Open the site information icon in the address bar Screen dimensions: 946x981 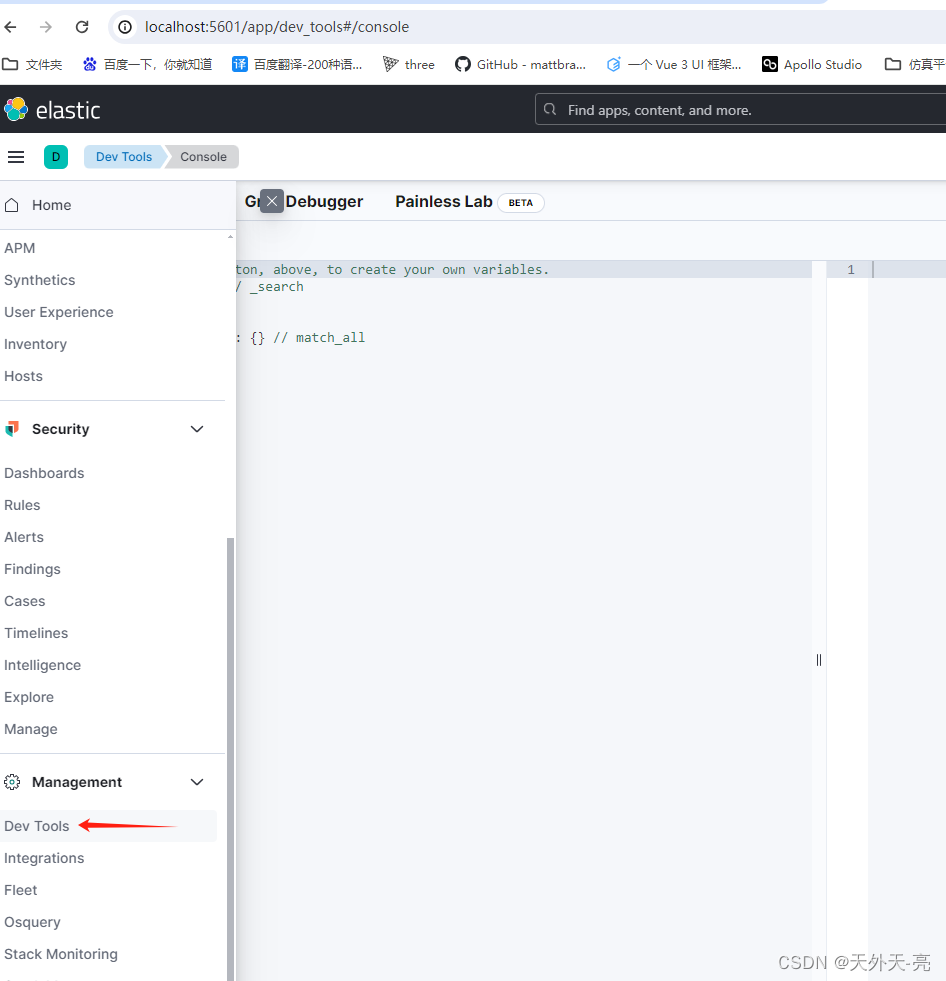(x=125, y=27)
